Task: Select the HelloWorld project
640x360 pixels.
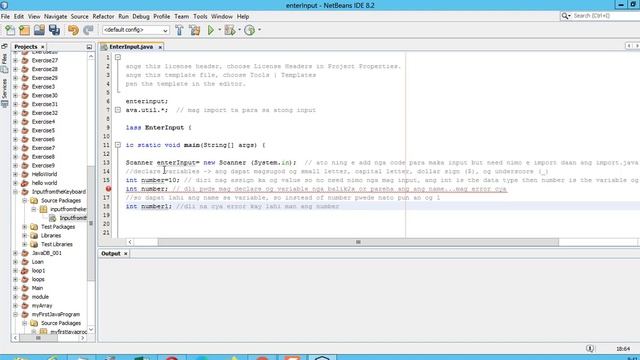Action: [44, 174]
